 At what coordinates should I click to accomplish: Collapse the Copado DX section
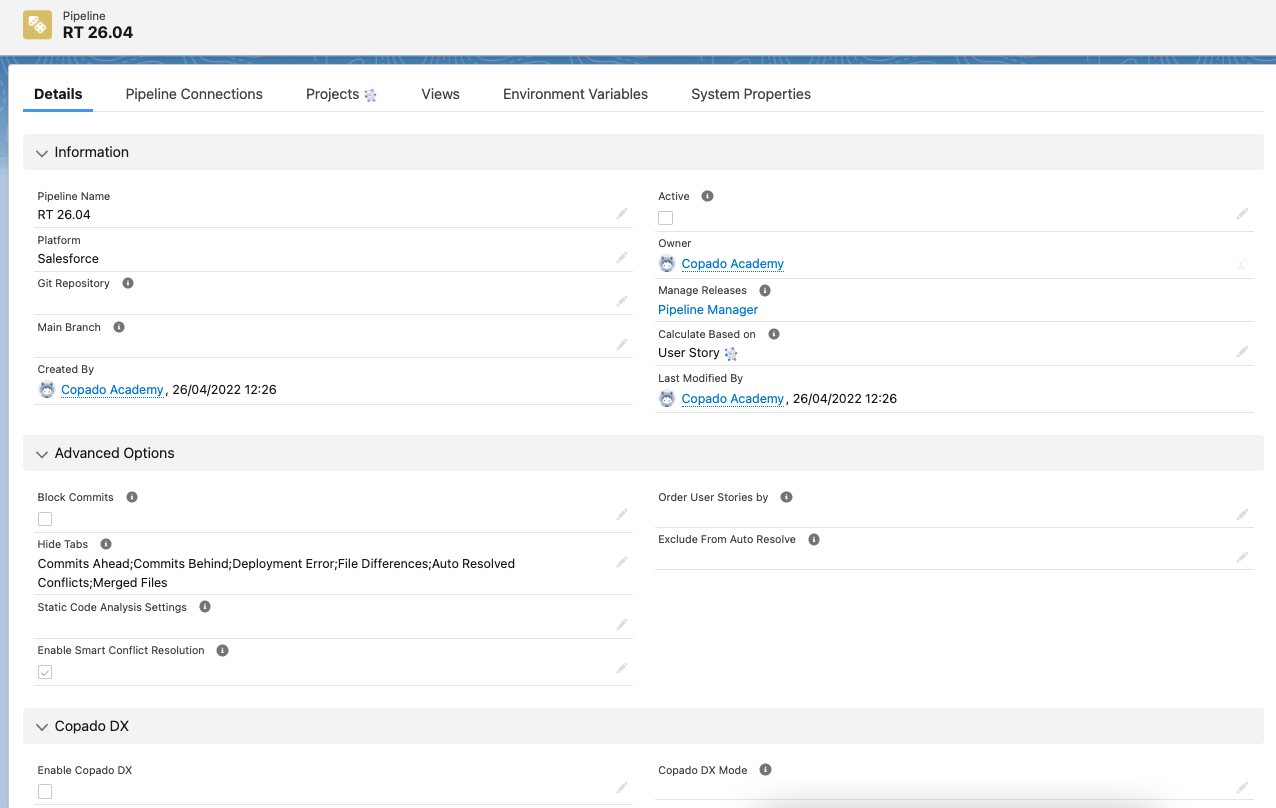[x=42, y=727]
